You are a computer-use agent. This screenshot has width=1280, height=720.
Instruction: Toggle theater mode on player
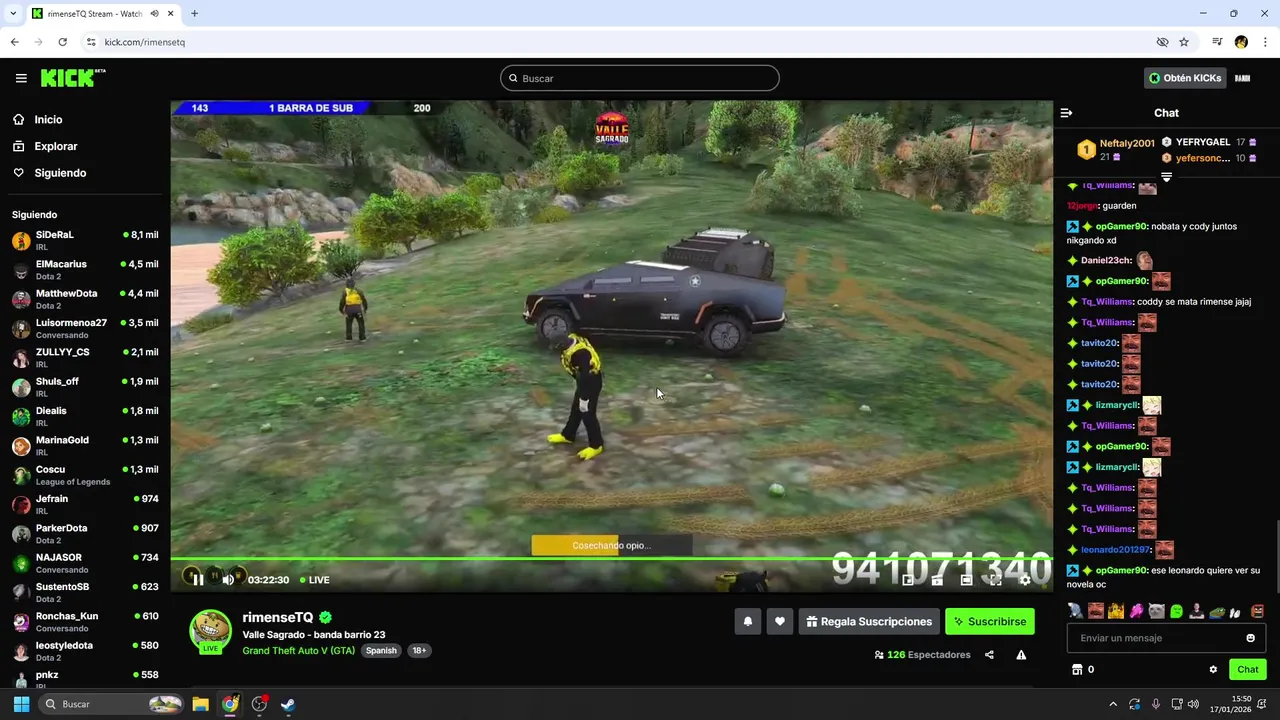point(966,580)
